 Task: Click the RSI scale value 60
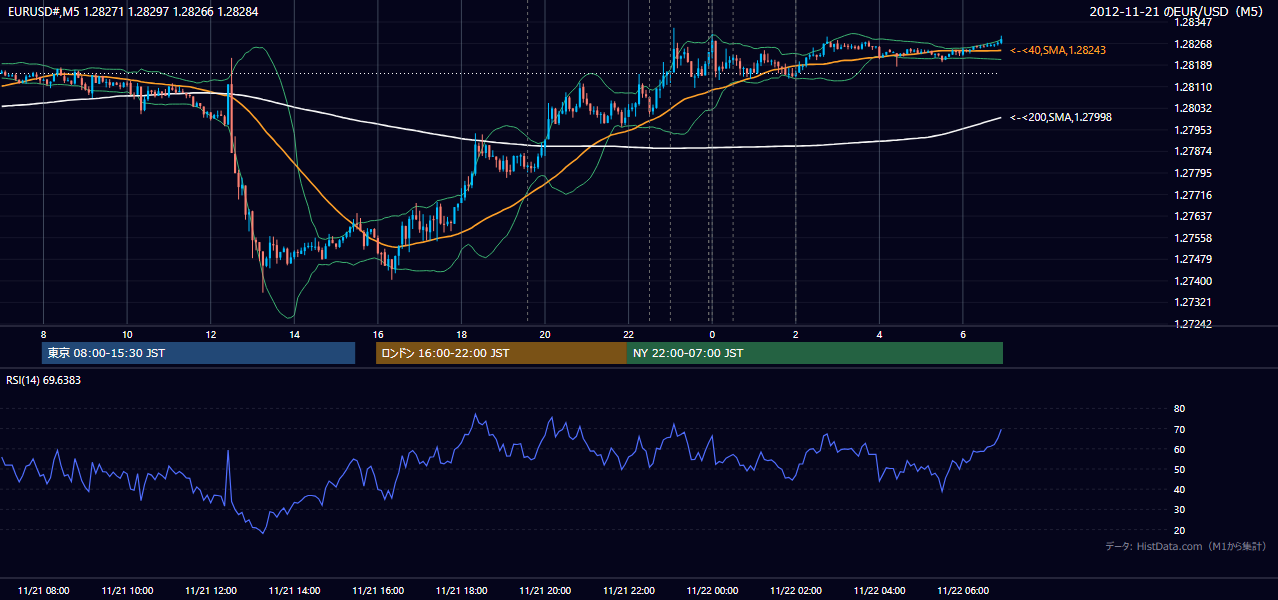[x=1179, y=449]
